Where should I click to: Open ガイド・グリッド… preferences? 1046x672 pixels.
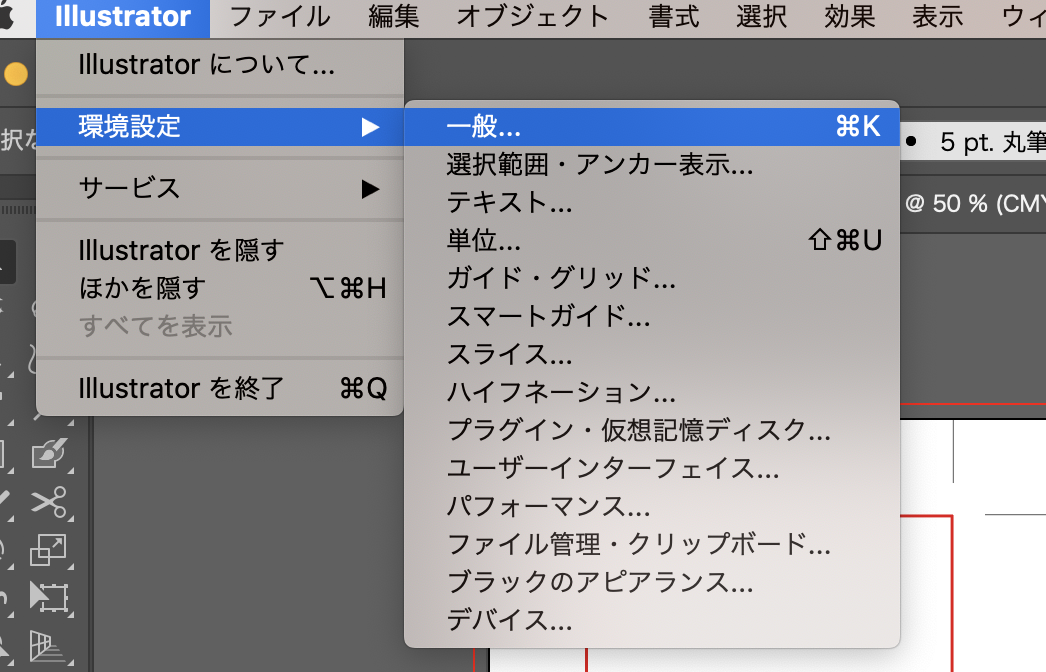[x=652, y=278]
